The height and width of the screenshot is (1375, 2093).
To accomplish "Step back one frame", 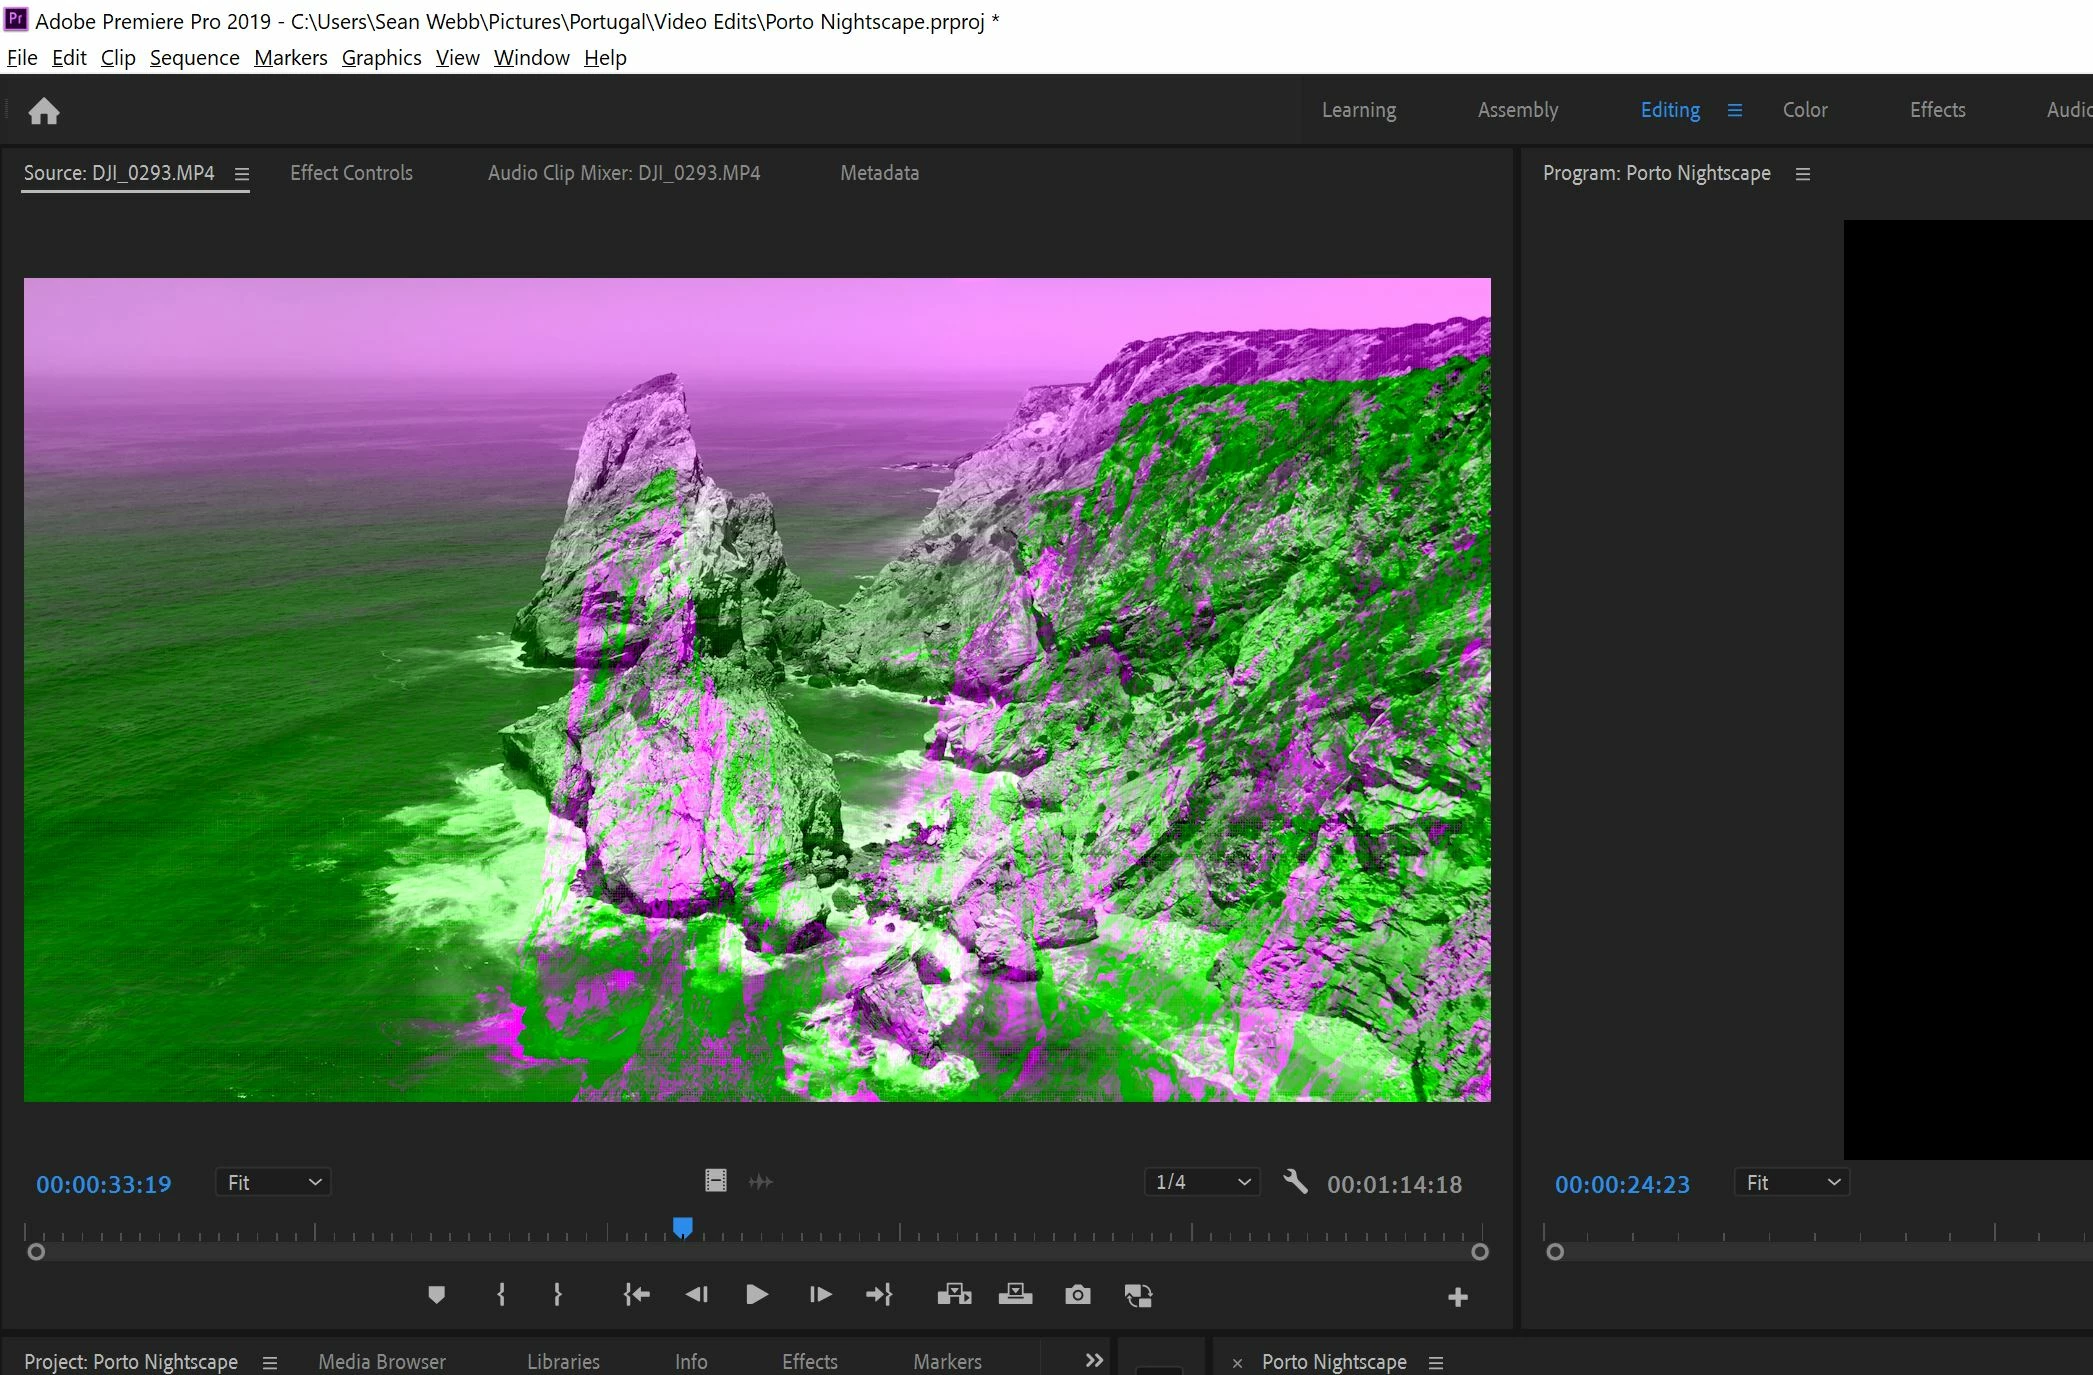I will 697,1295.
